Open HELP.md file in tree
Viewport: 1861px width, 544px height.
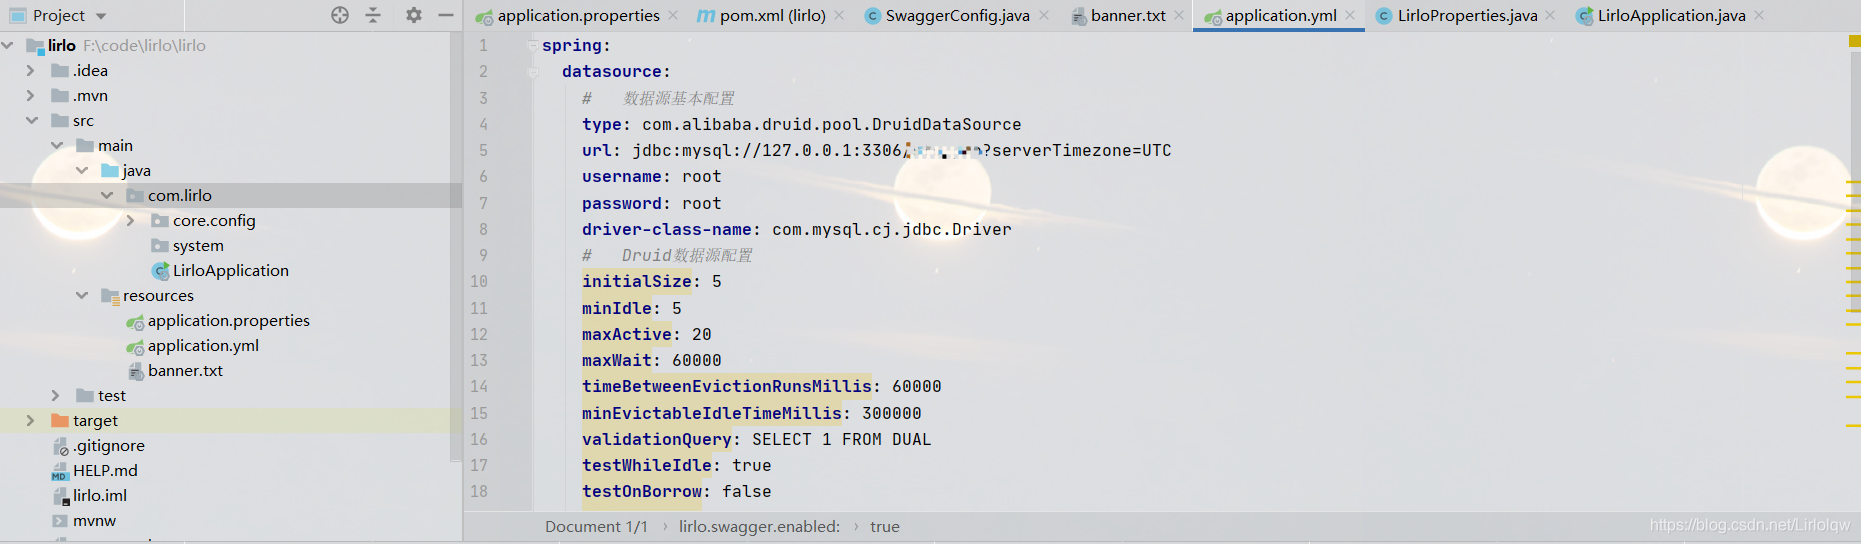(x=105, y=470)
